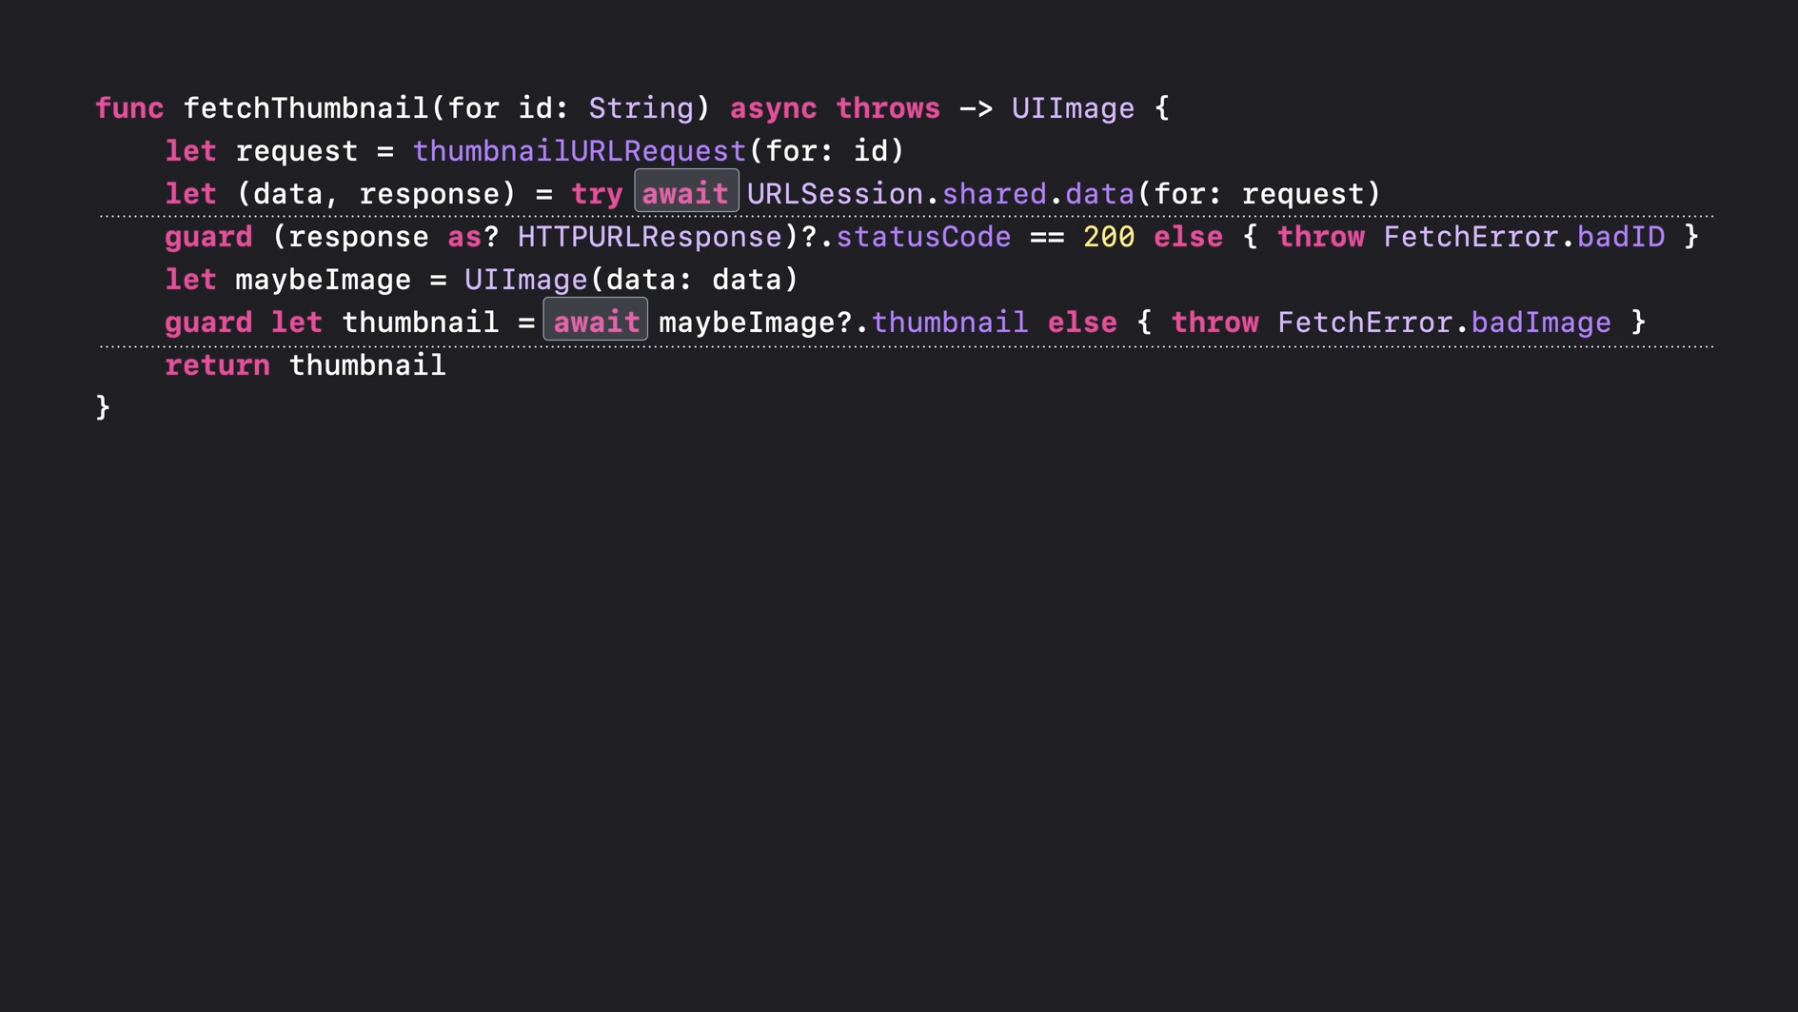Click thumbnailURLRequest function call
This screenshot has height=1012, width=1798.
(579, 151)
